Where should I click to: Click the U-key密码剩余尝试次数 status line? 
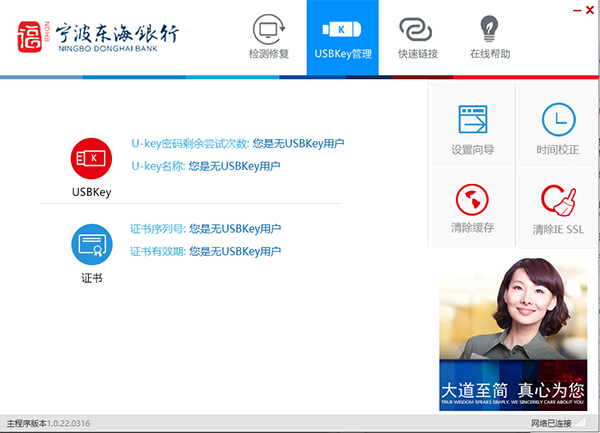coord(238,143)
